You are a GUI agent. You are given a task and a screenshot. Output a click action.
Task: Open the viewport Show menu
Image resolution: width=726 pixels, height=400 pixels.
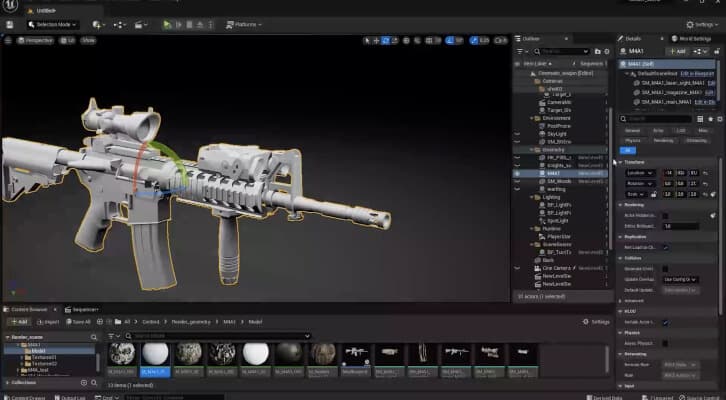[x=88, y=41]
